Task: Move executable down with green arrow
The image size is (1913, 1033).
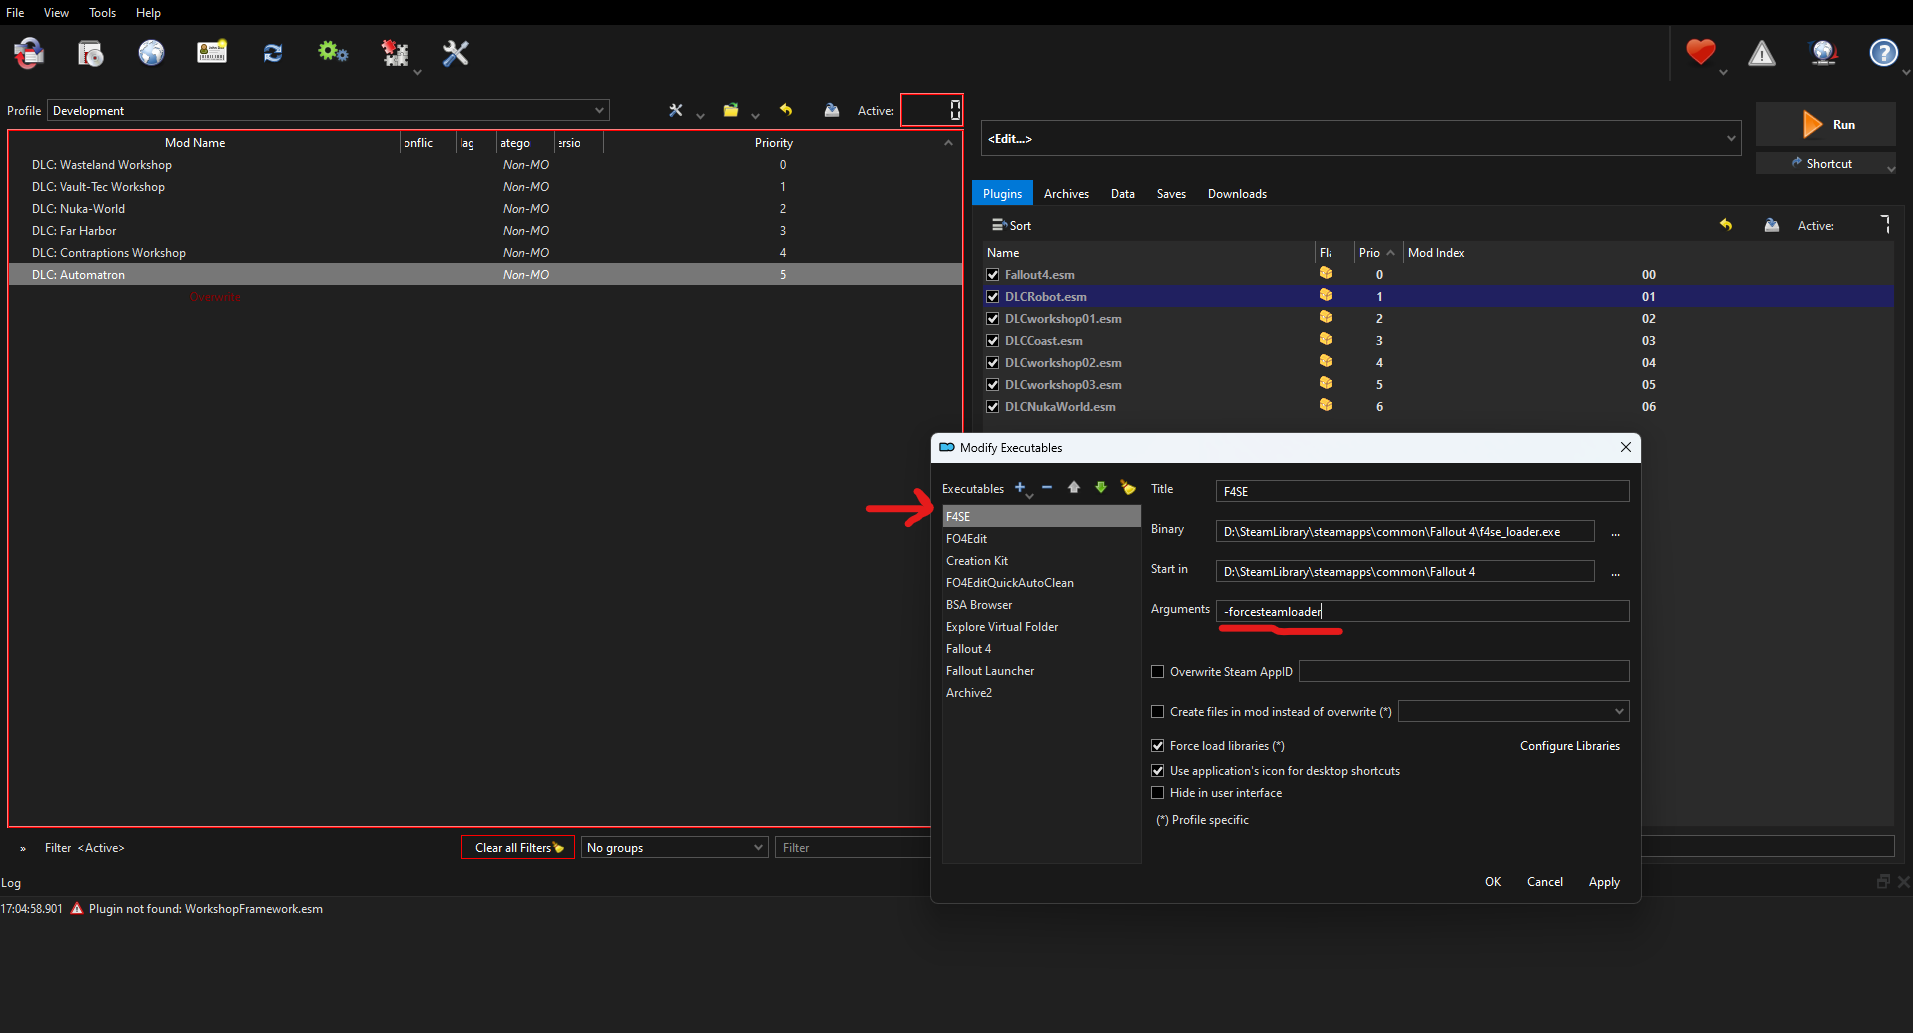Action: pos(1101,488)
